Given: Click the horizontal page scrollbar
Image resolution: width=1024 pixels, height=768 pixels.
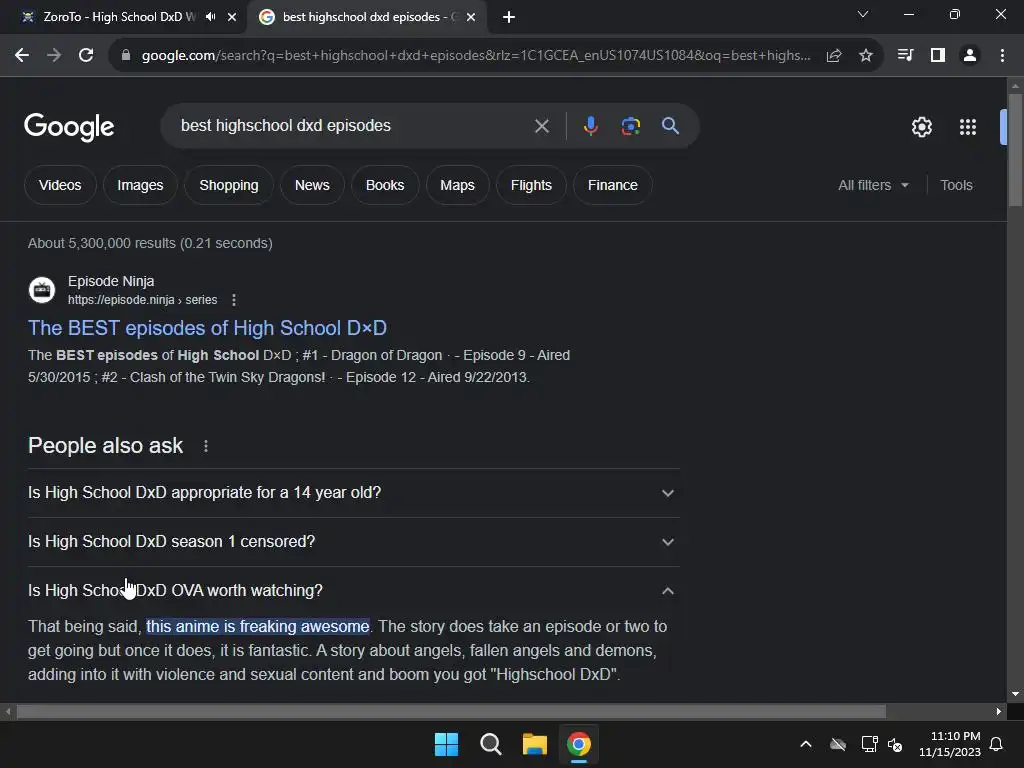Looking at the screenshot, I should click(451, 711).
